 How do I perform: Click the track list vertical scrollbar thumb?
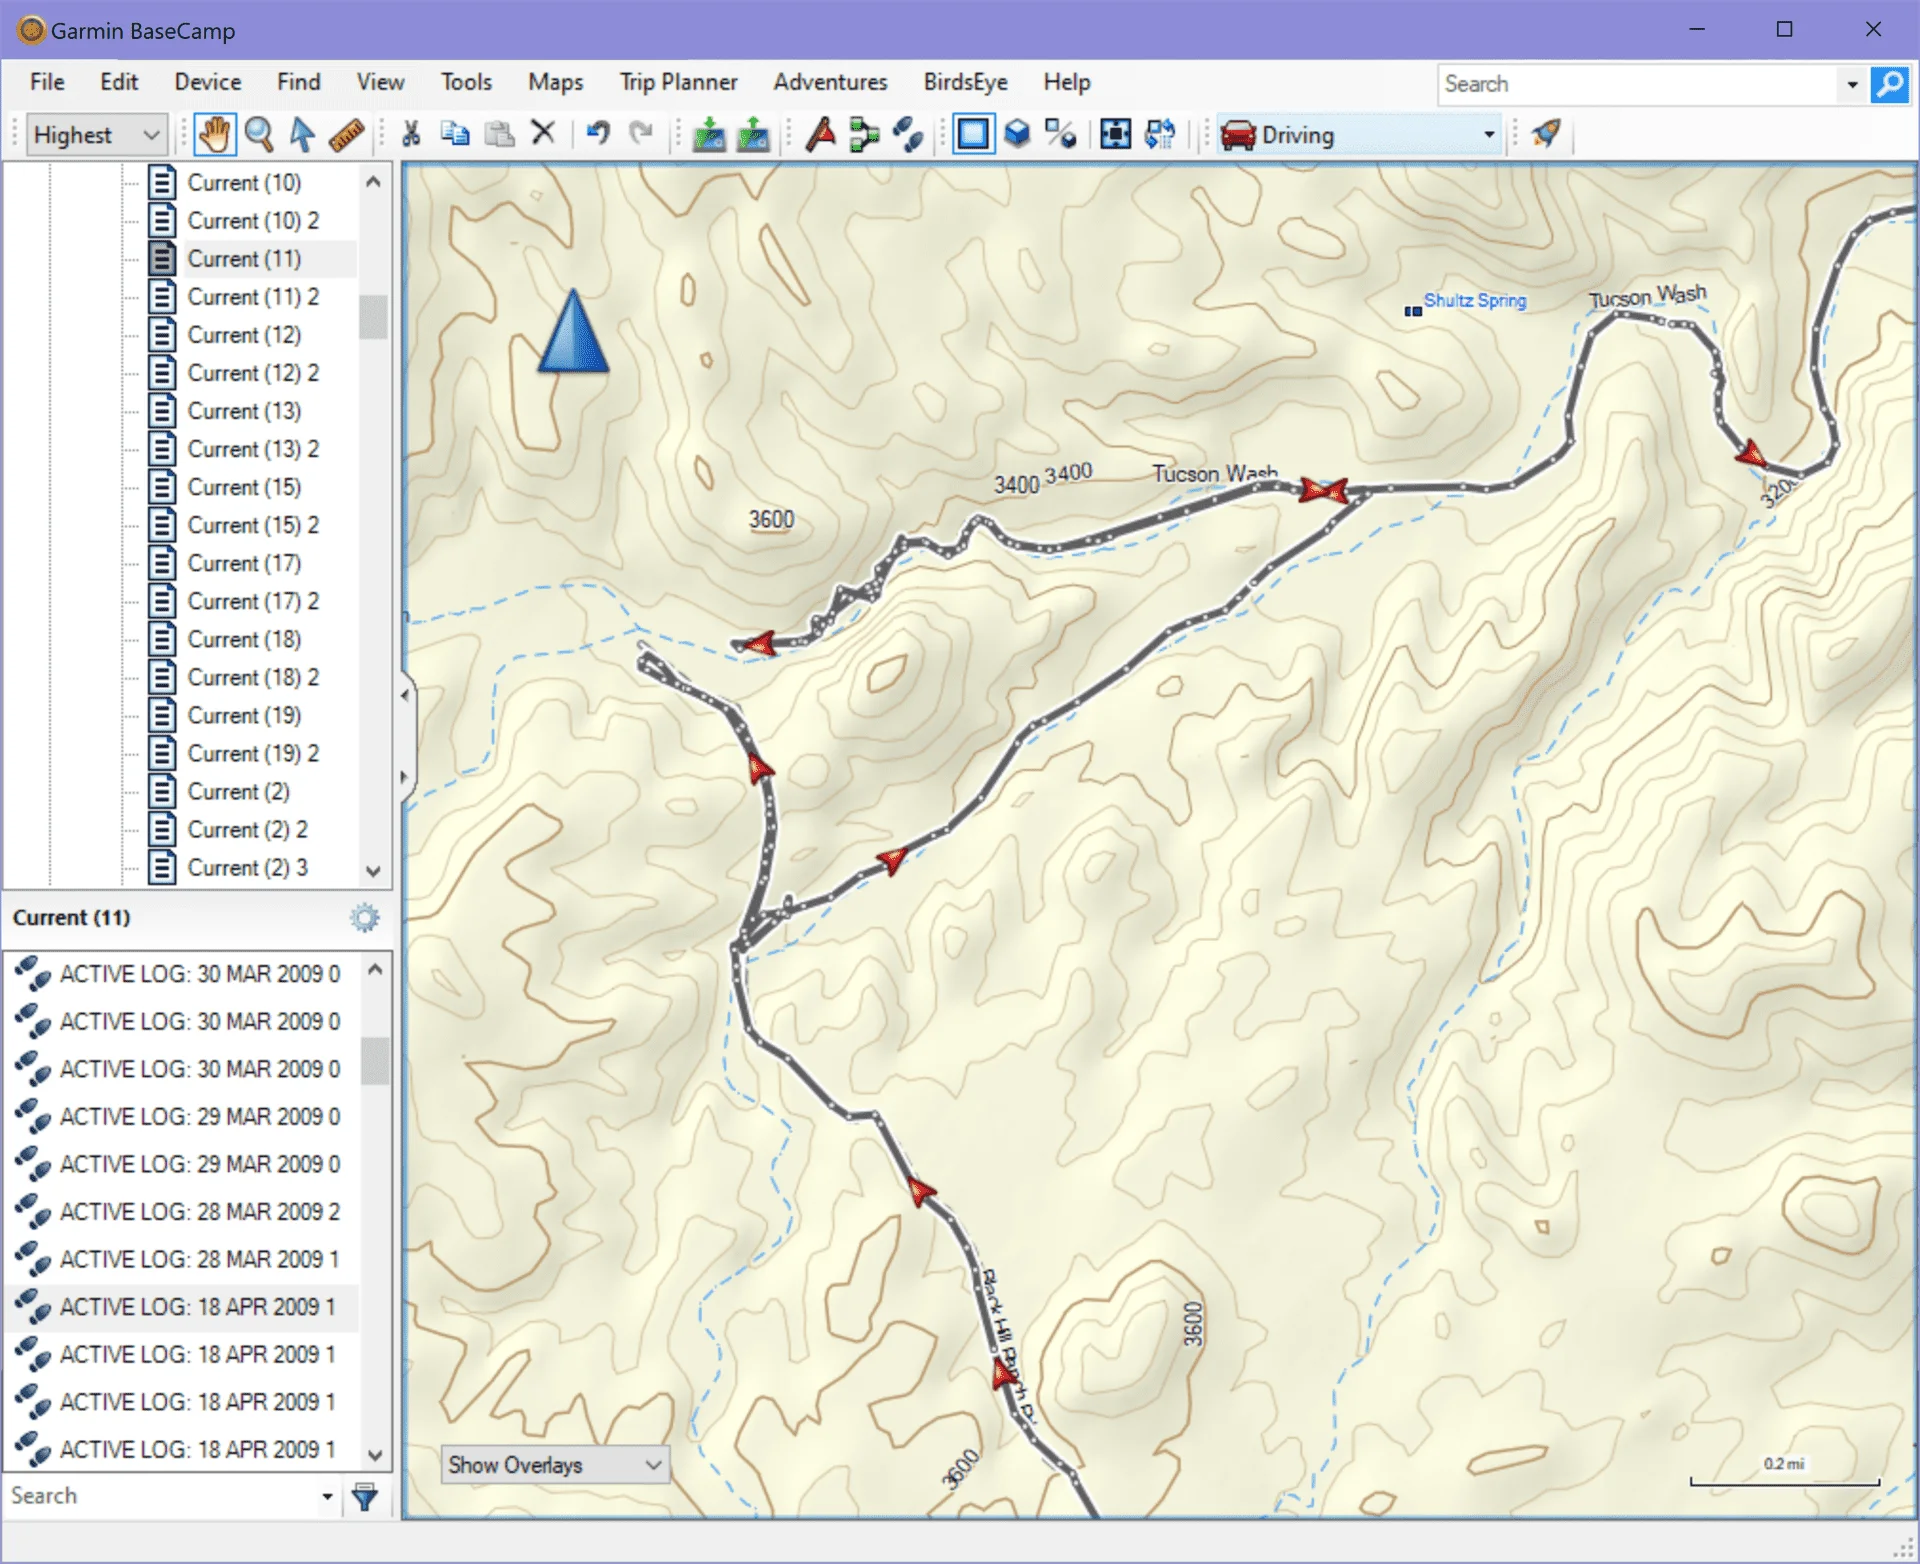(375, 1061)
